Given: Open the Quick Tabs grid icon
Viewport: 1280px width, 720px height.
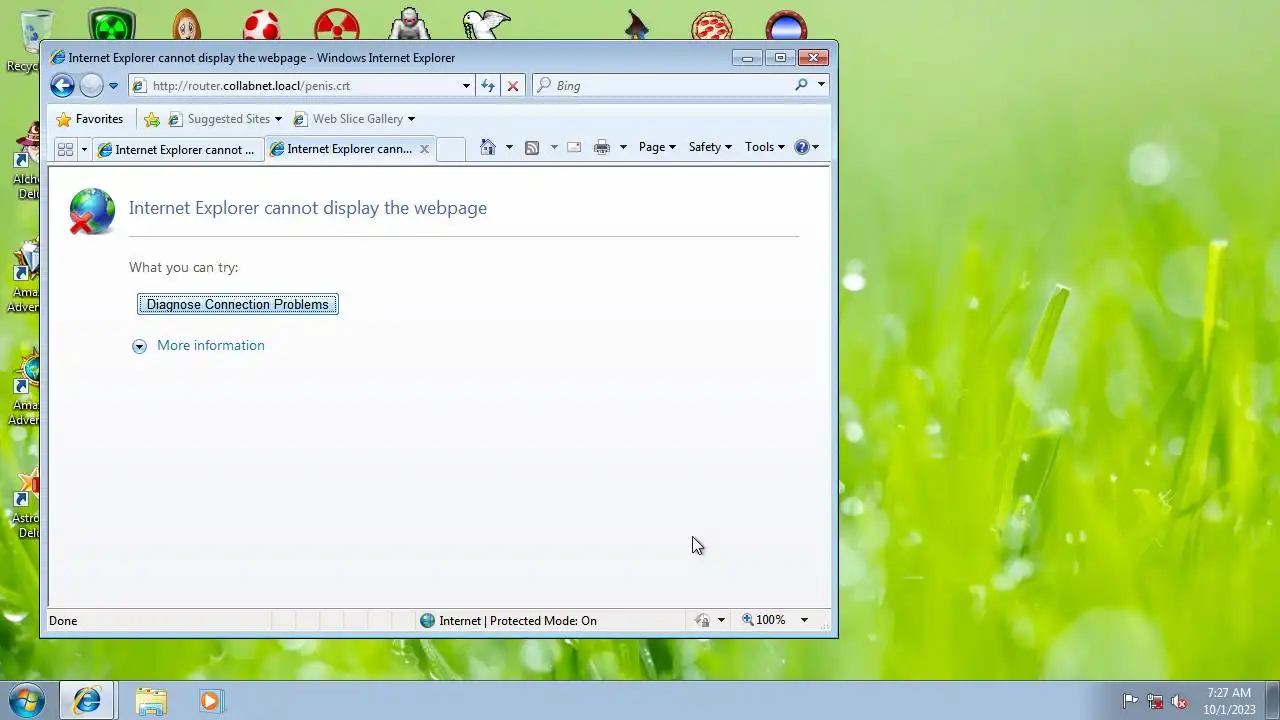Looking at the screenshot, I should [x=65, y=149].
